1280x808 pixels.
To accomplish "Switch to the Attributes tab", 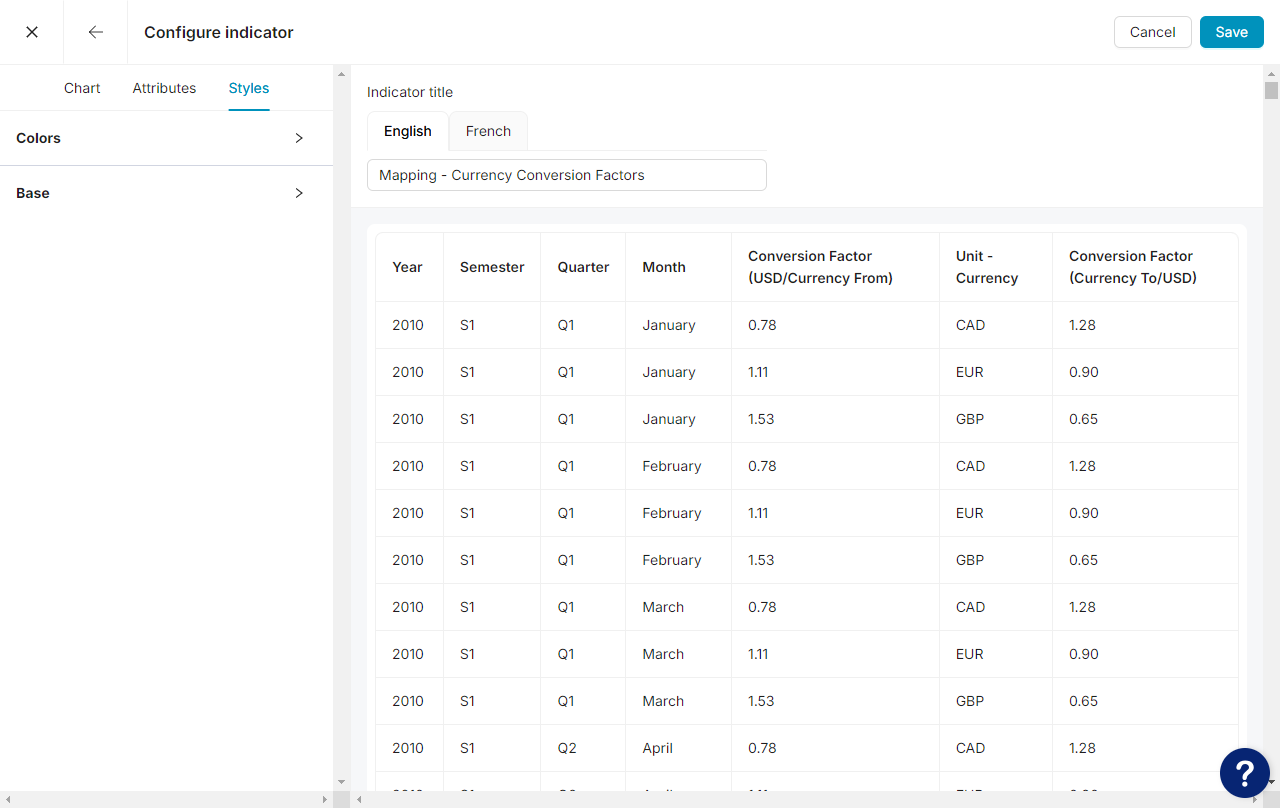I will tap(164, 88).
